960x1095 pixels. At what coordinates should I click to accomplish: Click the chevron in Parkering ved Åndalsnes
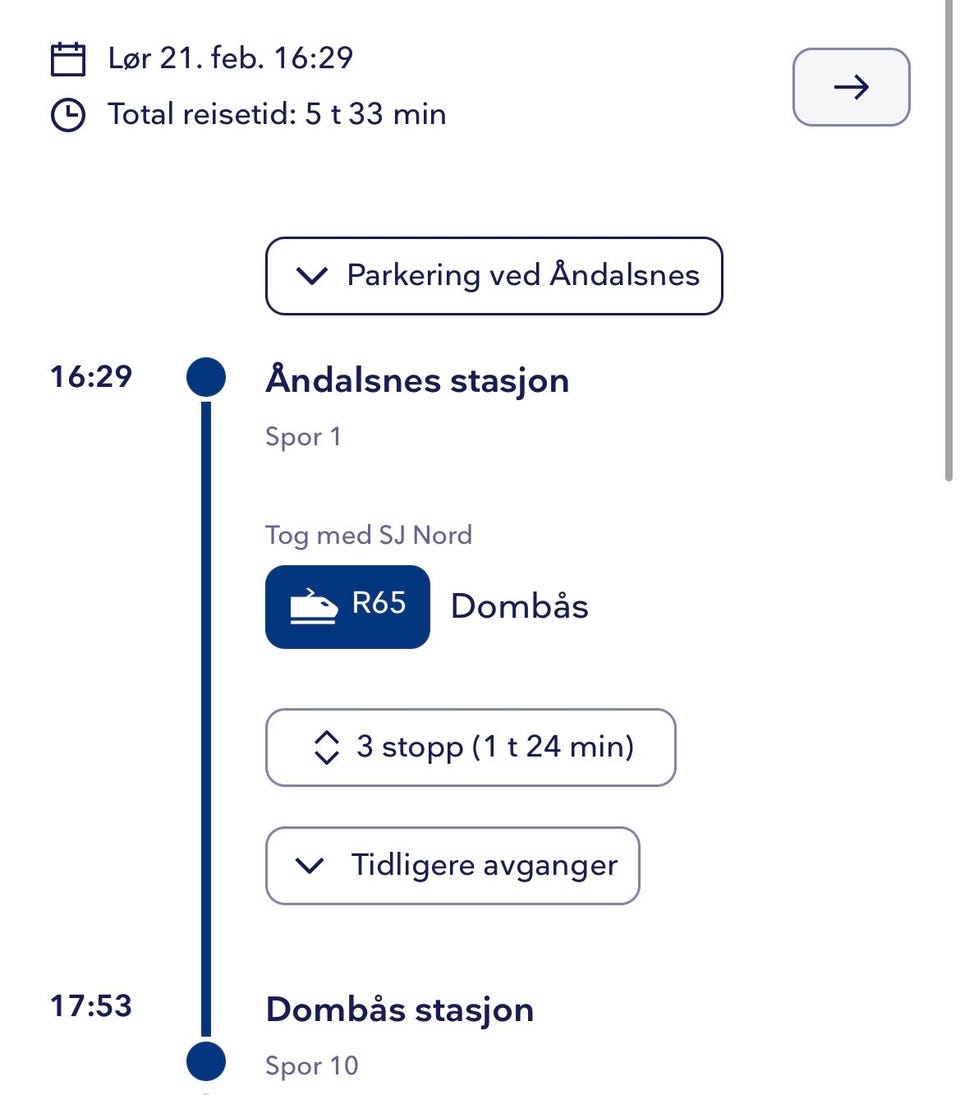click(x=313, y=276)
